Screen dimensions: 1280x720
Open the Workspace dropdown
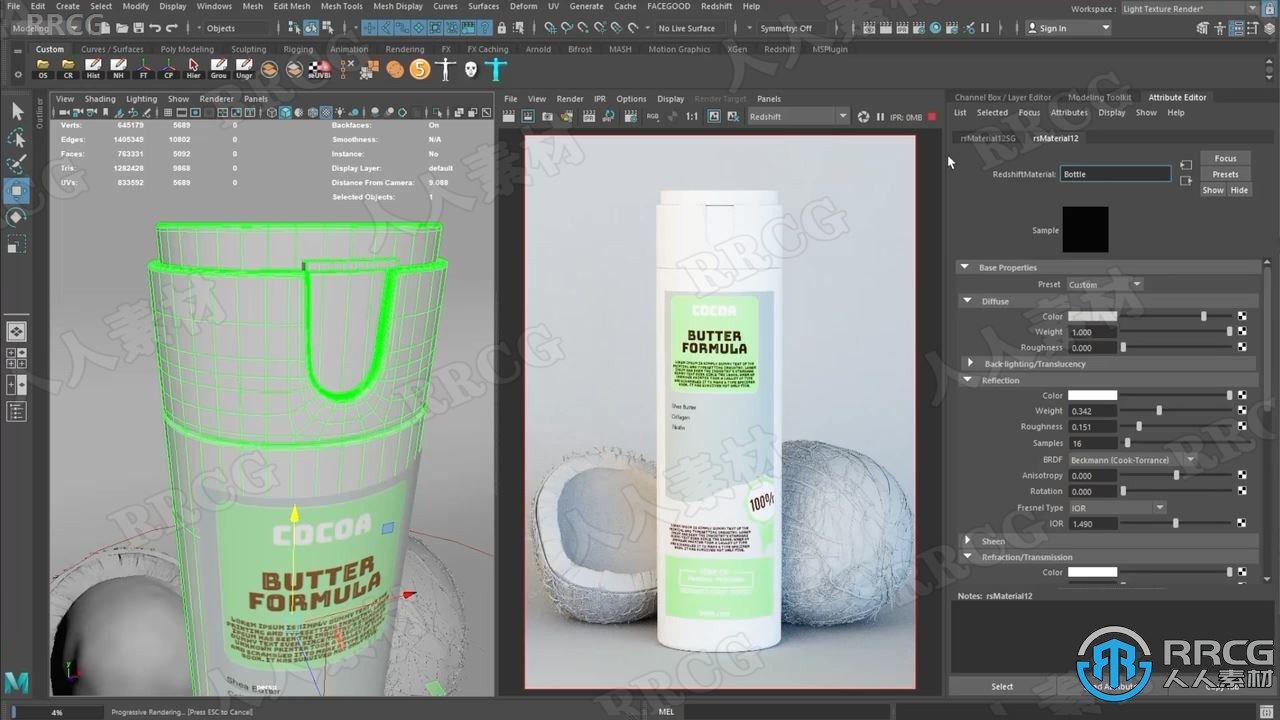[x=1190, y=9]
